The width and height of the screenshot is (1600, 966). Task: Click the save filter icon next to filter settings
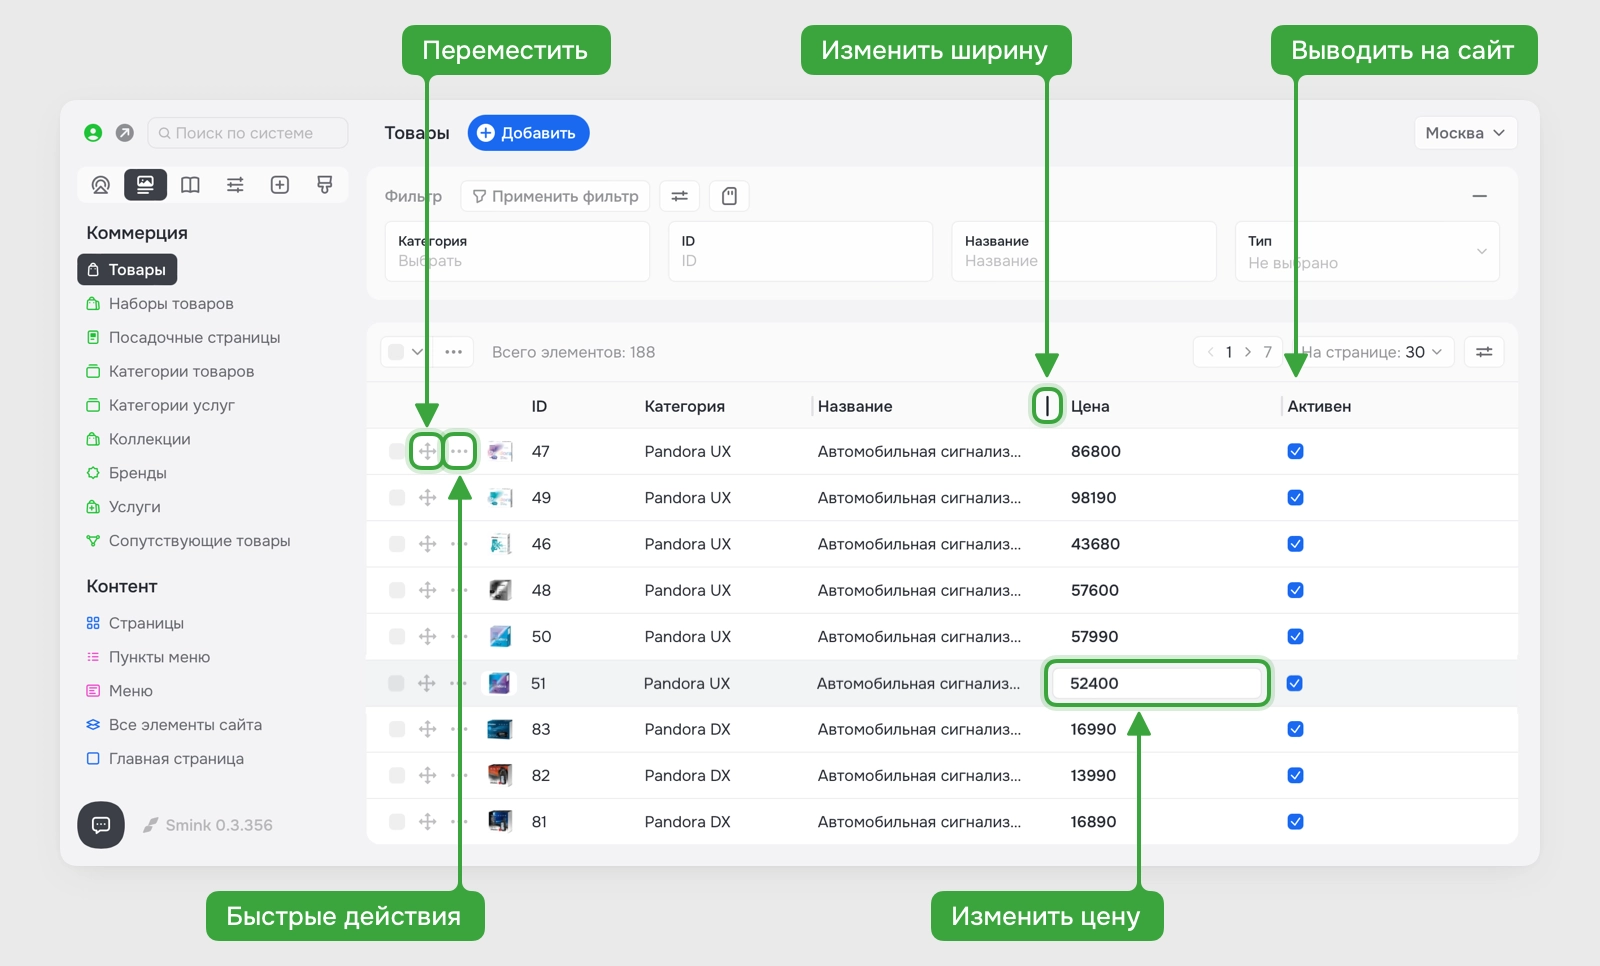pos(729,196)
